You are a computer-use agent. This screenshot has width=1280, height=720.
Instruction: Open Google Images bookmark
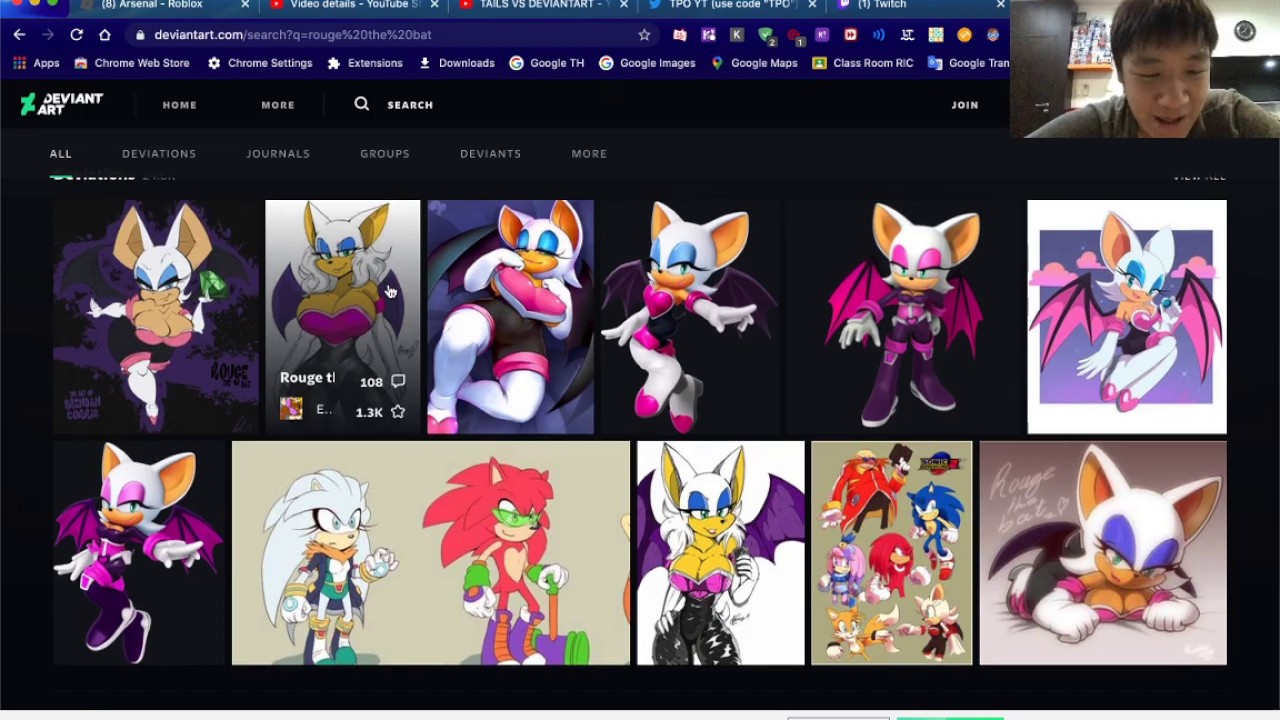648,63
